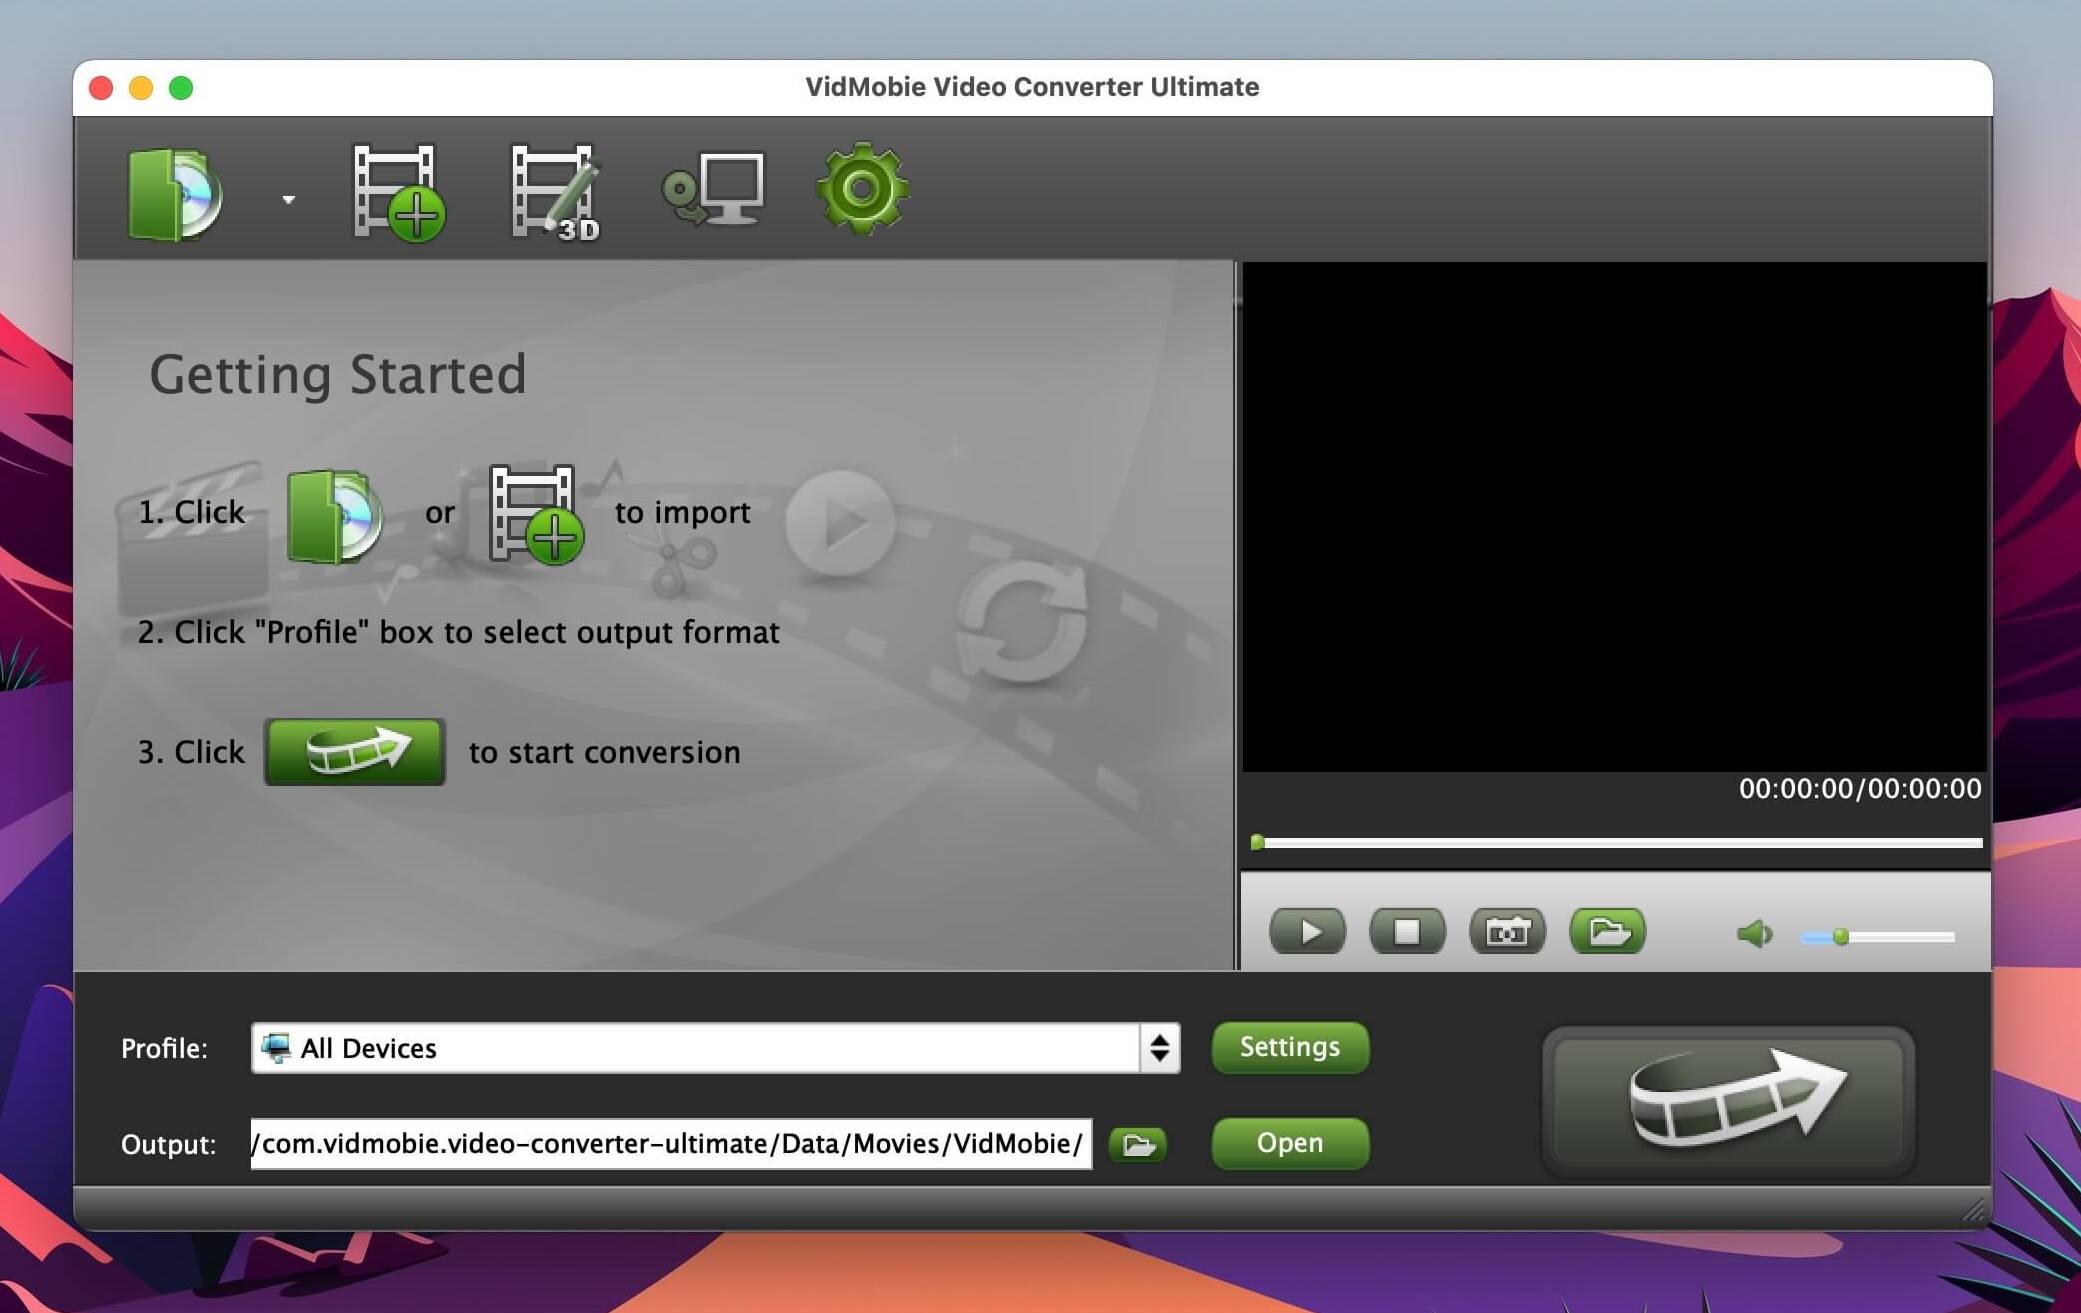The width and height of the screenshot is (2081, 1313).
Task: Click the Getting Started heading
Action: coord(338,375)
